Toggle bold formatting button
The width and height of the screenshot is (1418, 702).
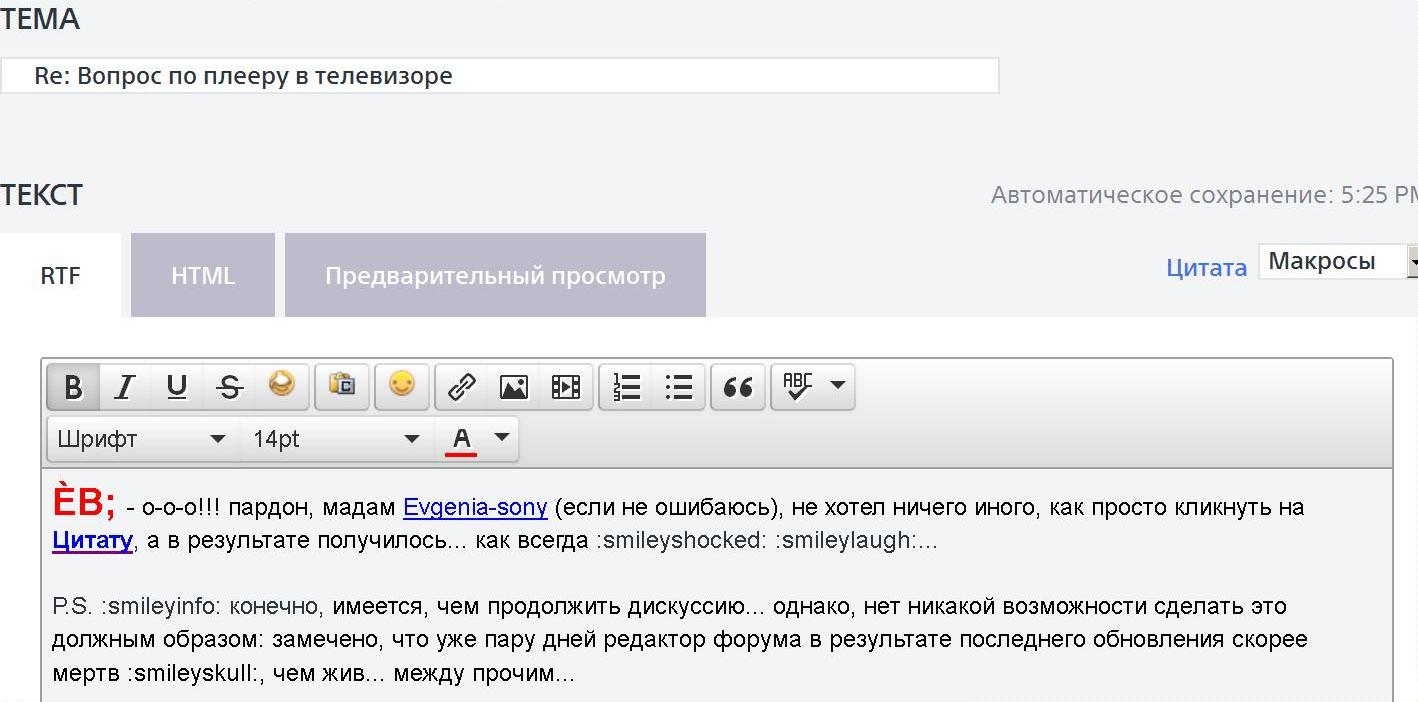[73, 387]
